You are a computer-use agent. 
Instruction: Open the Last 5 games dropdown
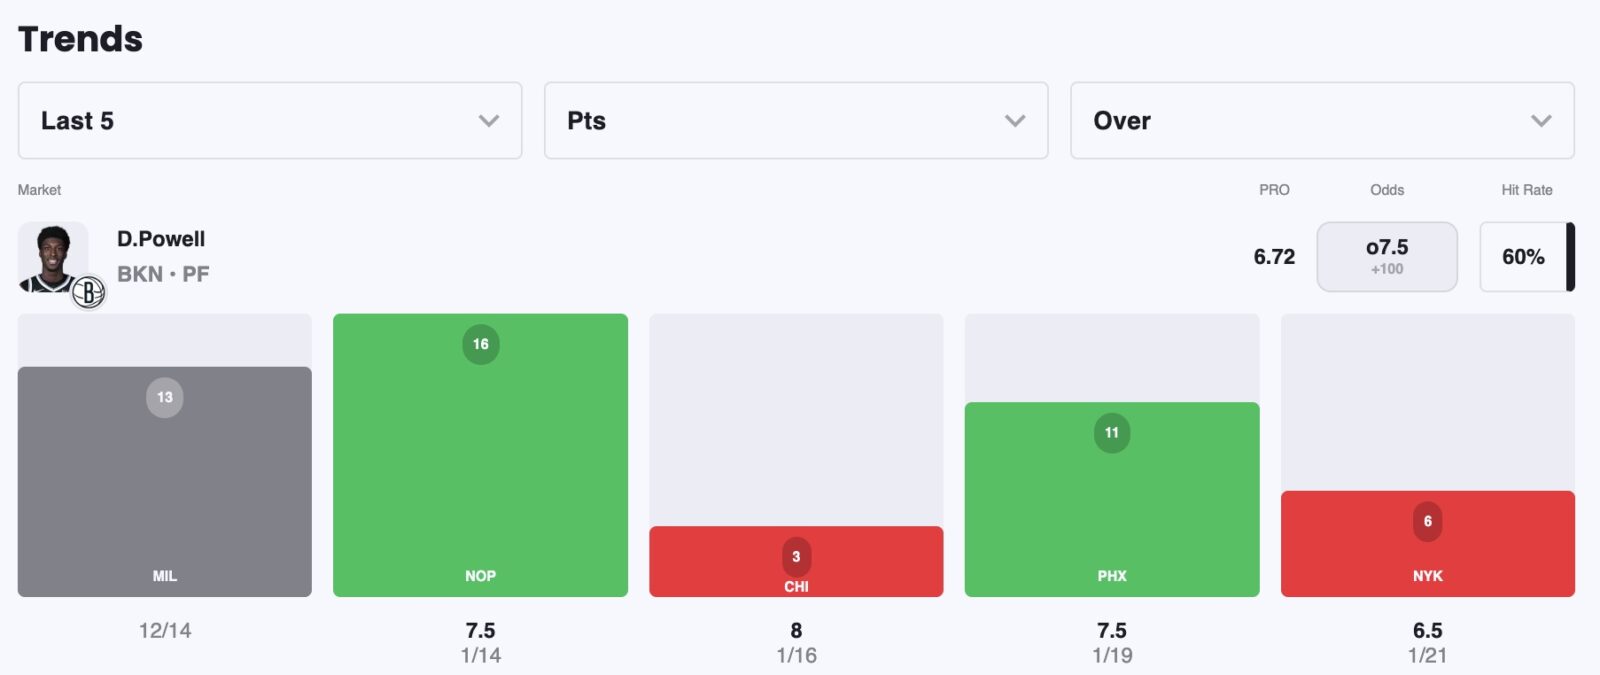click(269, 121)
